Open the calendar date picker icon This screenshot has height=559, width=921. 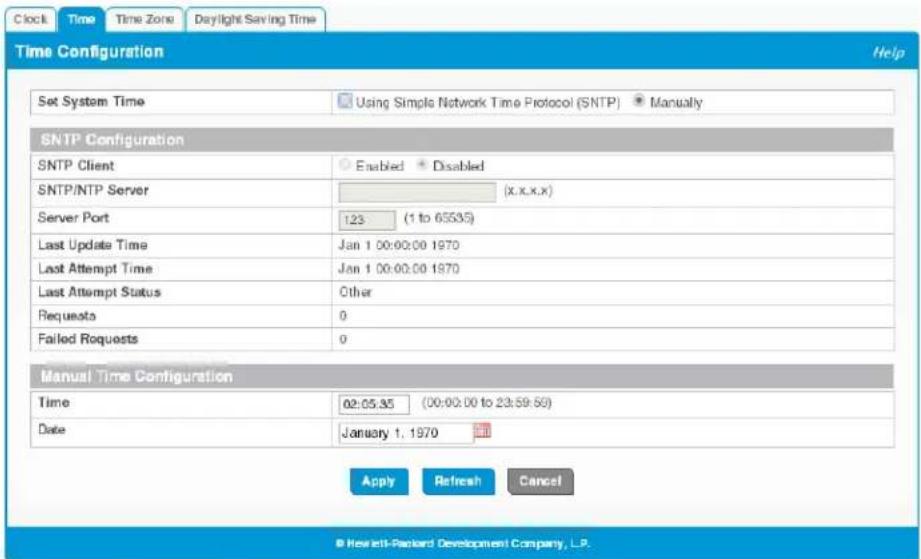[482, 431]
